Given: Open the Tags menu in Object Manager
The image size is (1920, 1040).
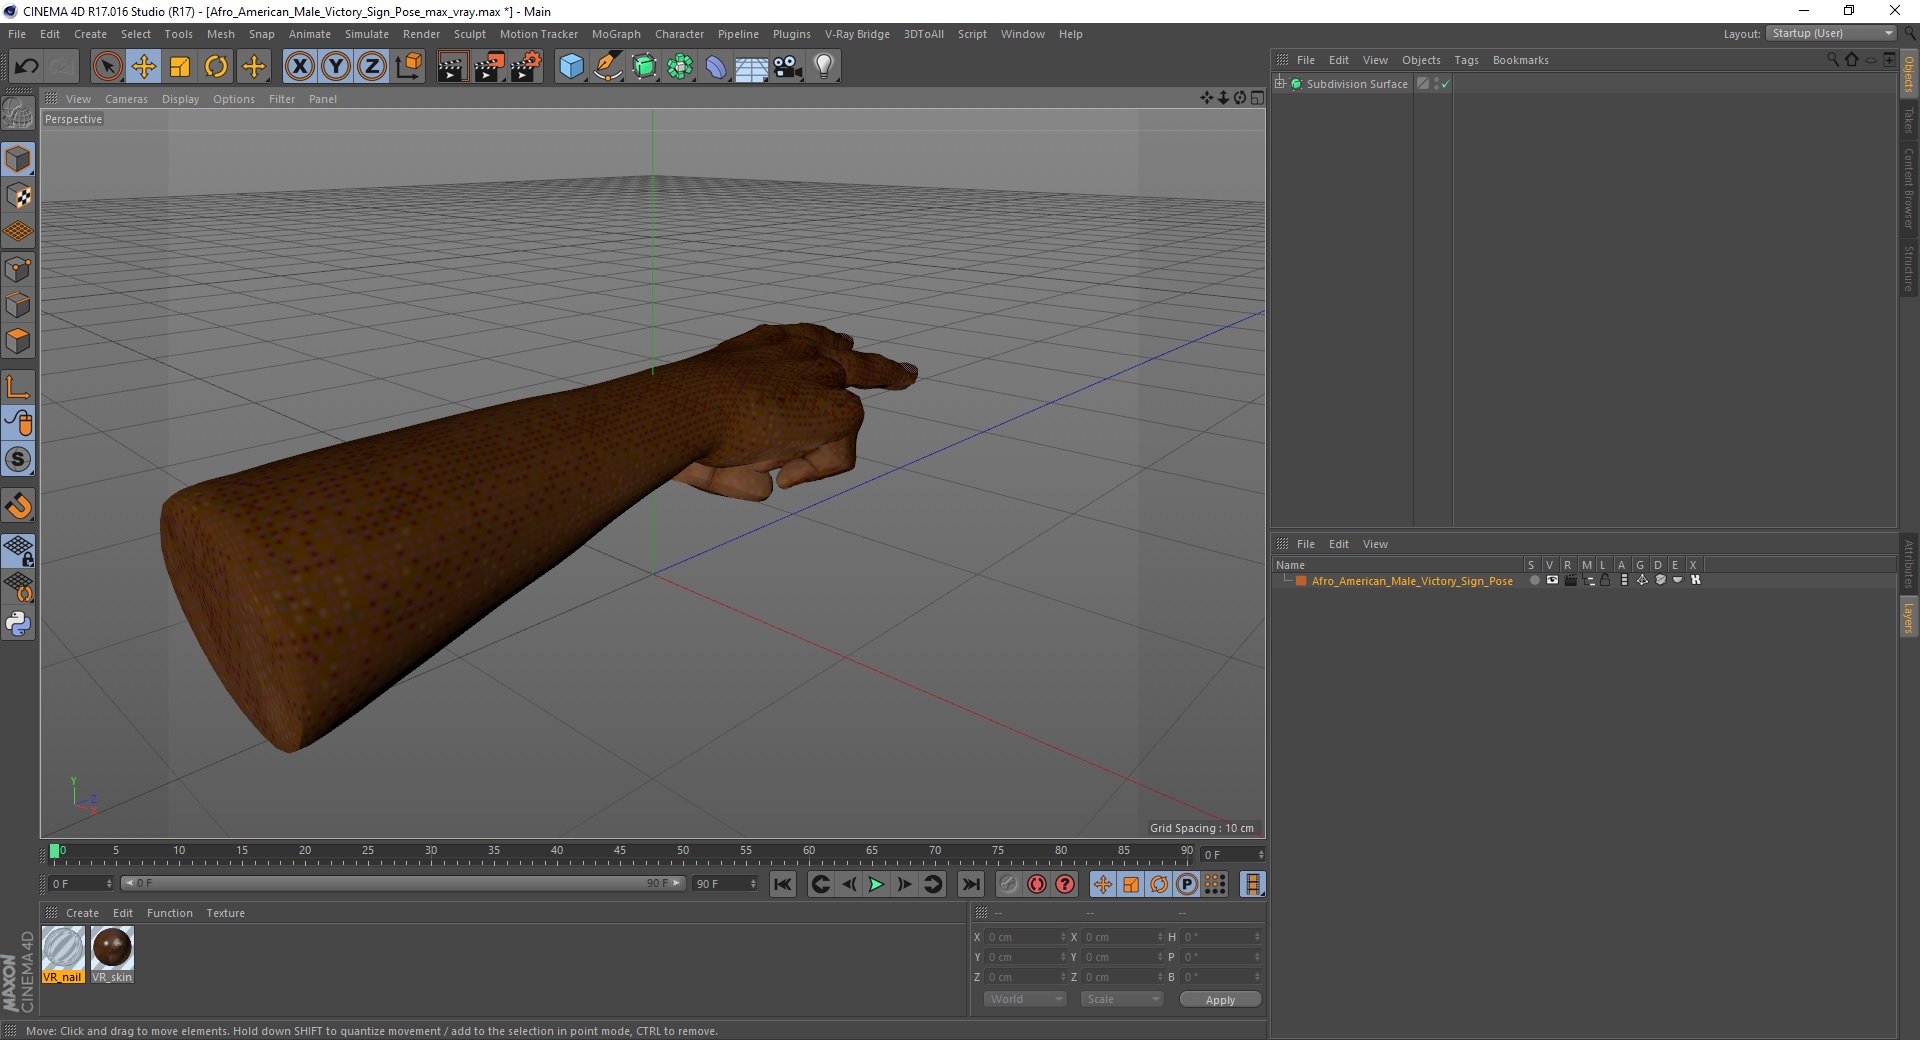Looking at the screenshot, I should 1466,60.
